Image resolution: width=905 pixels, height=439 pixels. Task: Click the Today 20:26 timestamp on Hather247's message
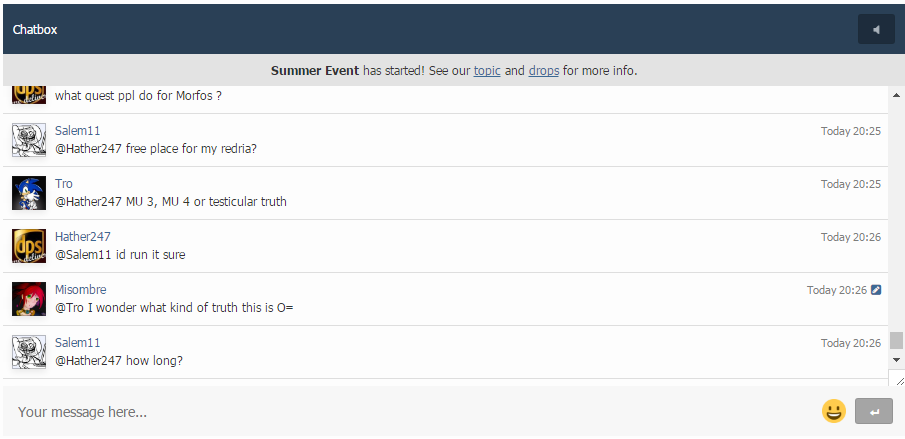[x=850, y=237]
